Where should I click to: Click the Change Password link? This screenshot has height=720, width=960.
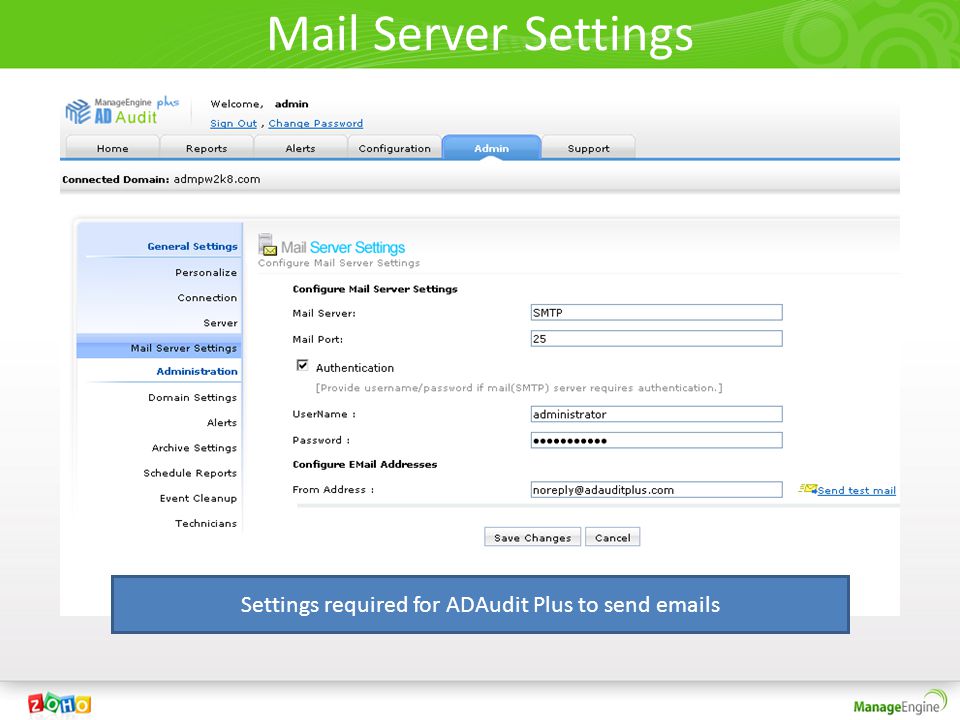coord(315,123)
